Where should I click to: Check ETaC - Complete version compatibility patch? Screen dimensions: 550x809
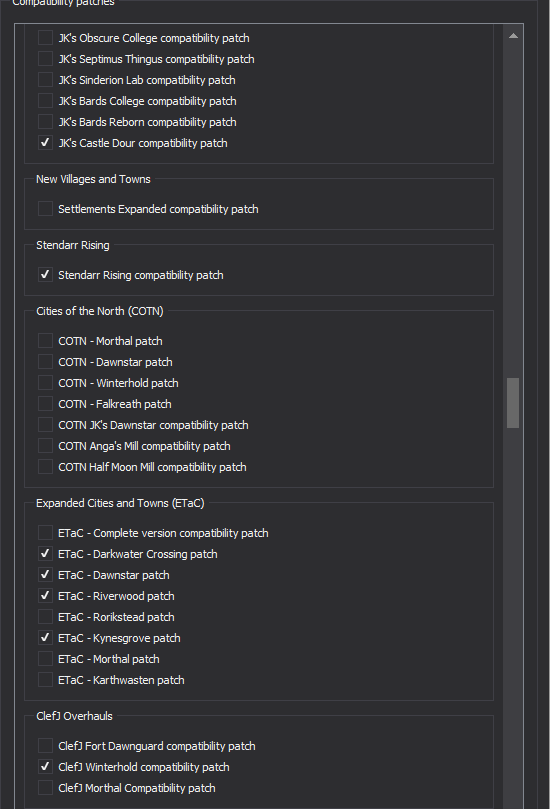point(45,533)
